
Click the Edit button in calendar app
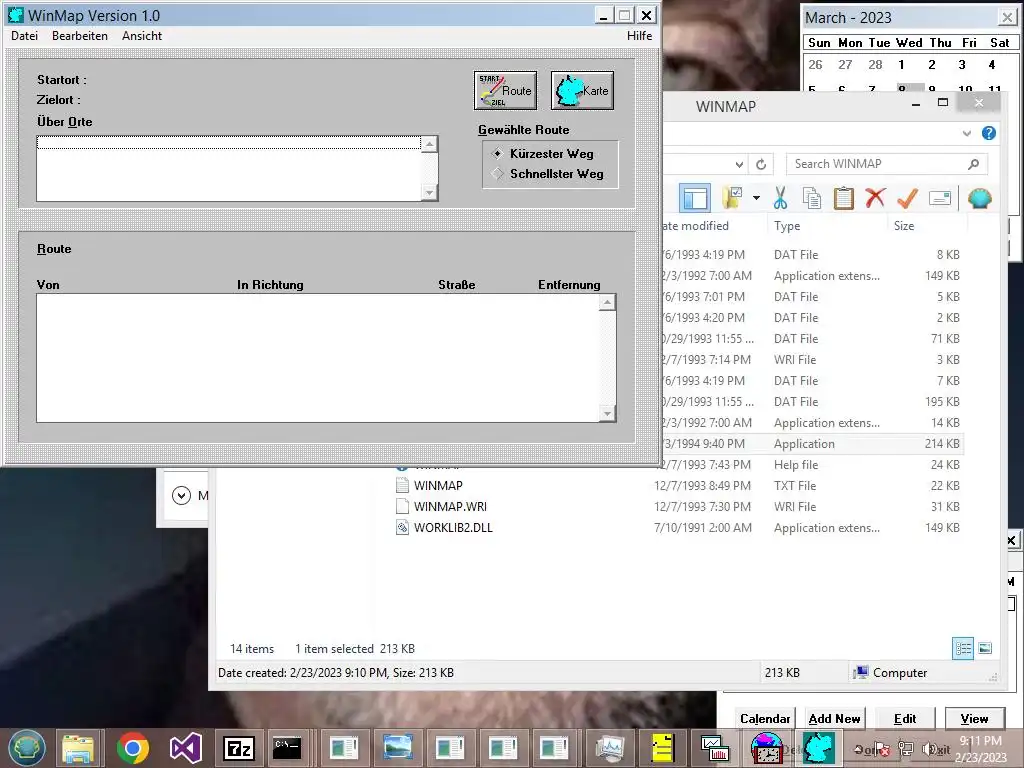coord(904,718)
